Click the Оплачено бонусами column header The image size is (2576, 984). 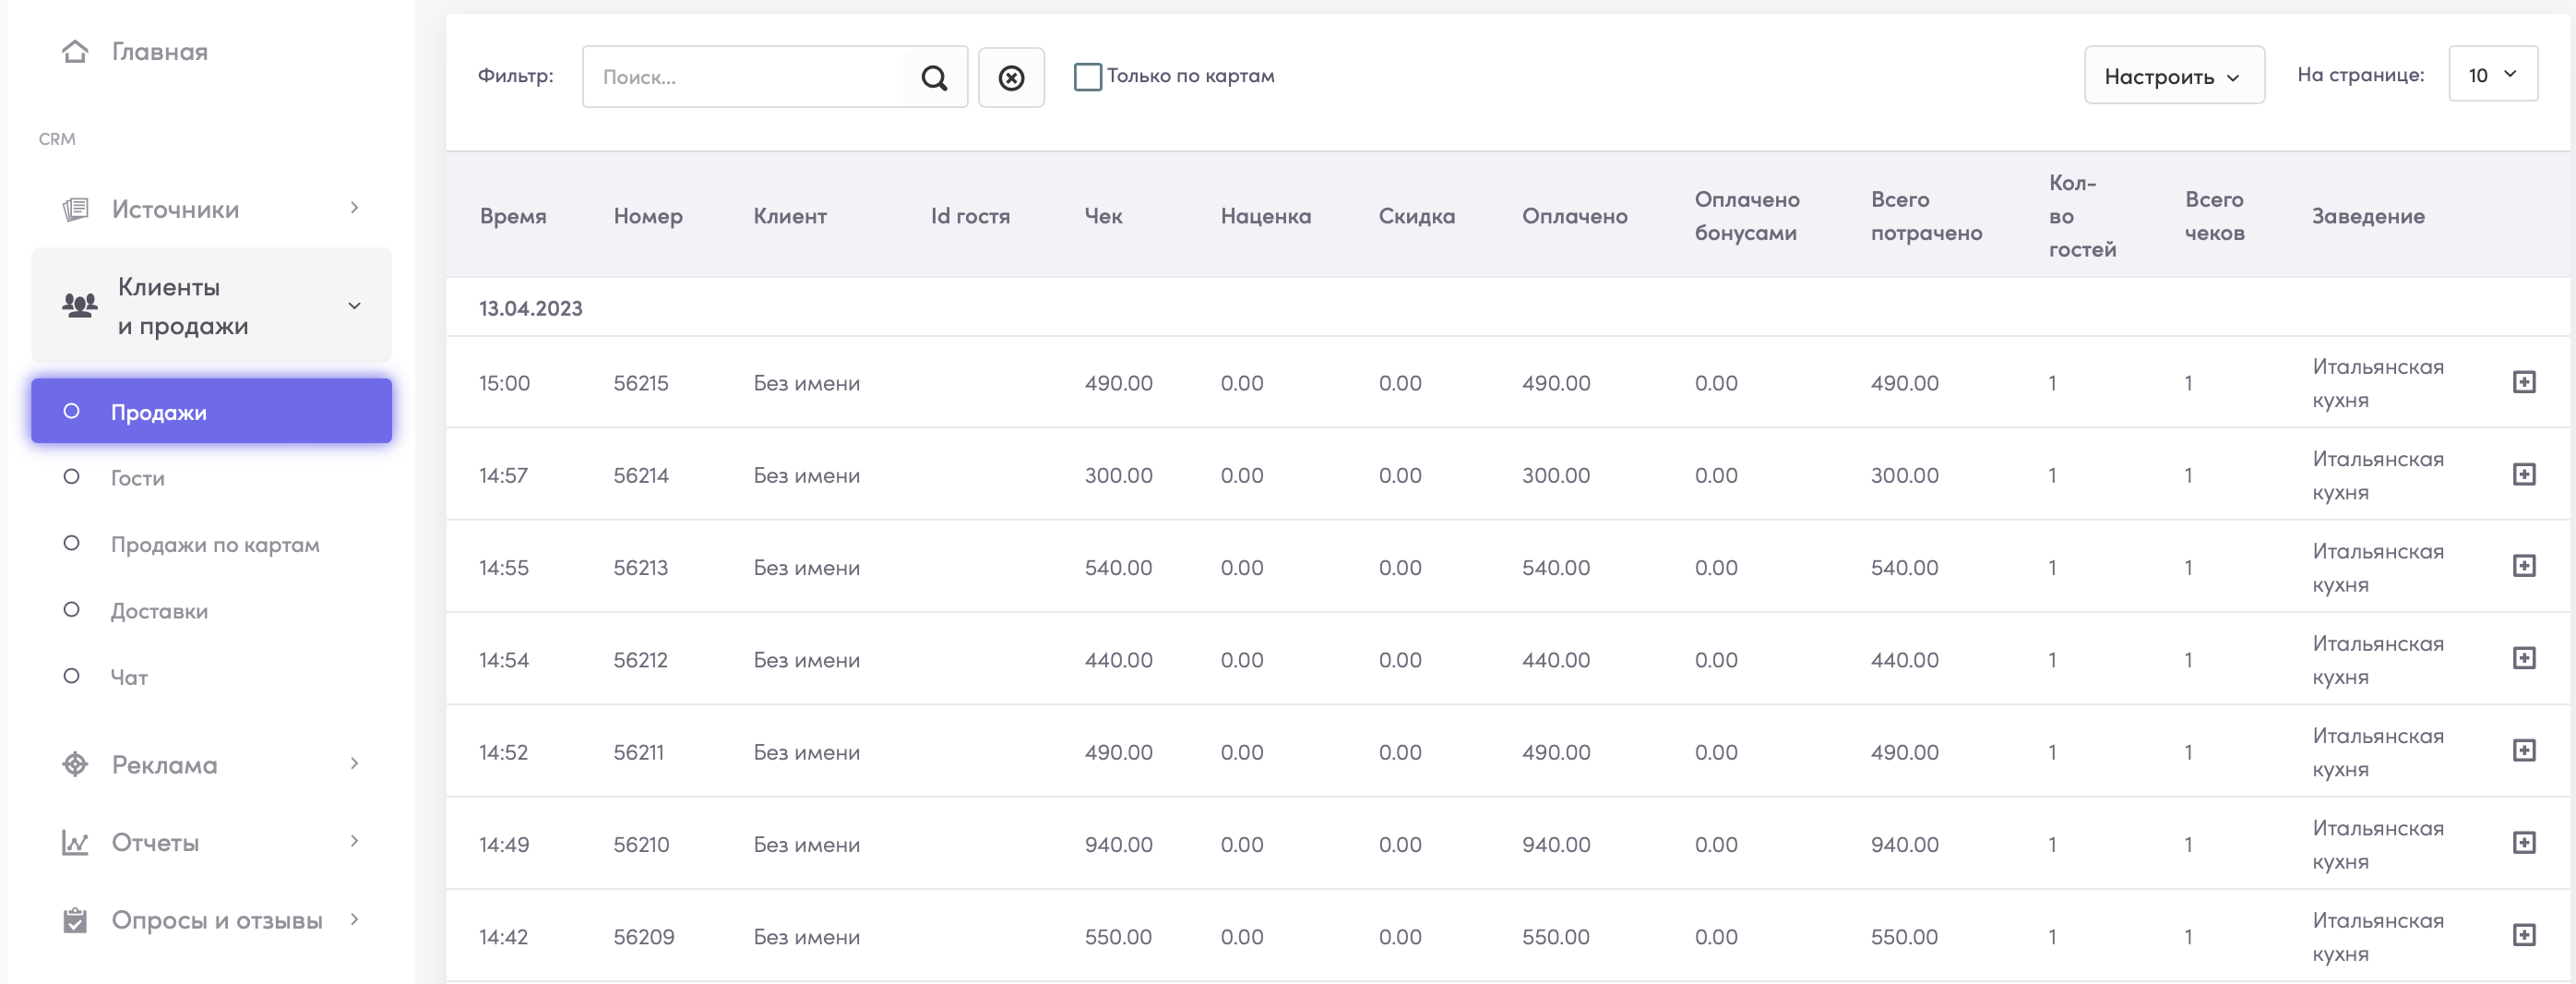pos(1746,216)
